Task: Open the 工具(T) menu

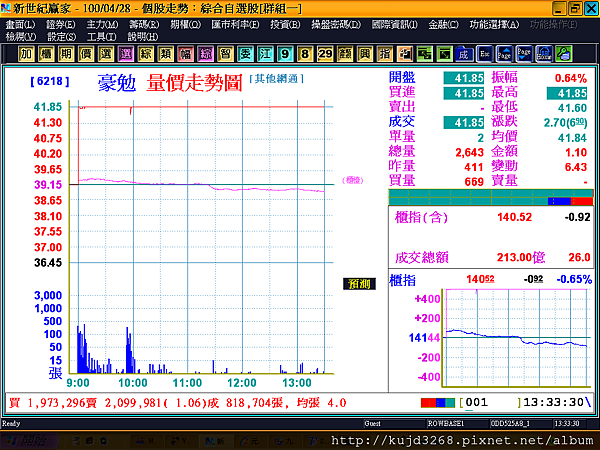Action: click(x=101, y=37)
